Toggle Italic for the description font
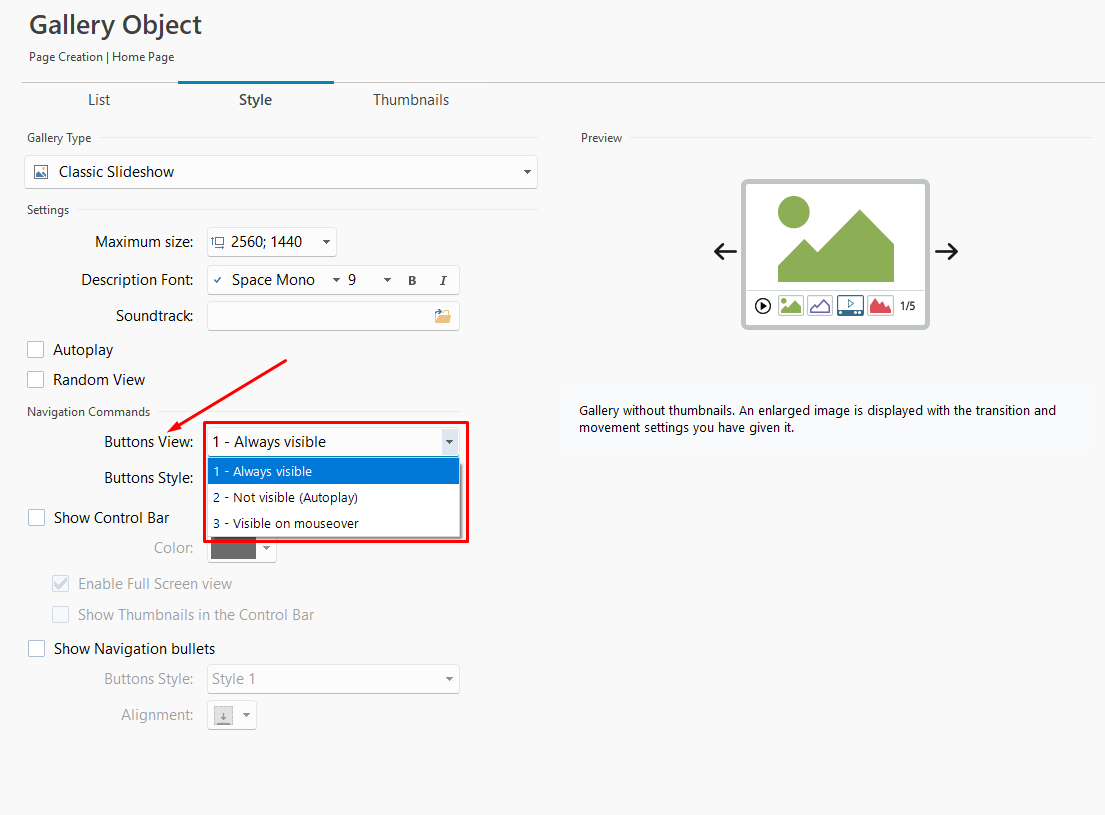The height and width of the screenshot is (815, 1105). point(443,281)
